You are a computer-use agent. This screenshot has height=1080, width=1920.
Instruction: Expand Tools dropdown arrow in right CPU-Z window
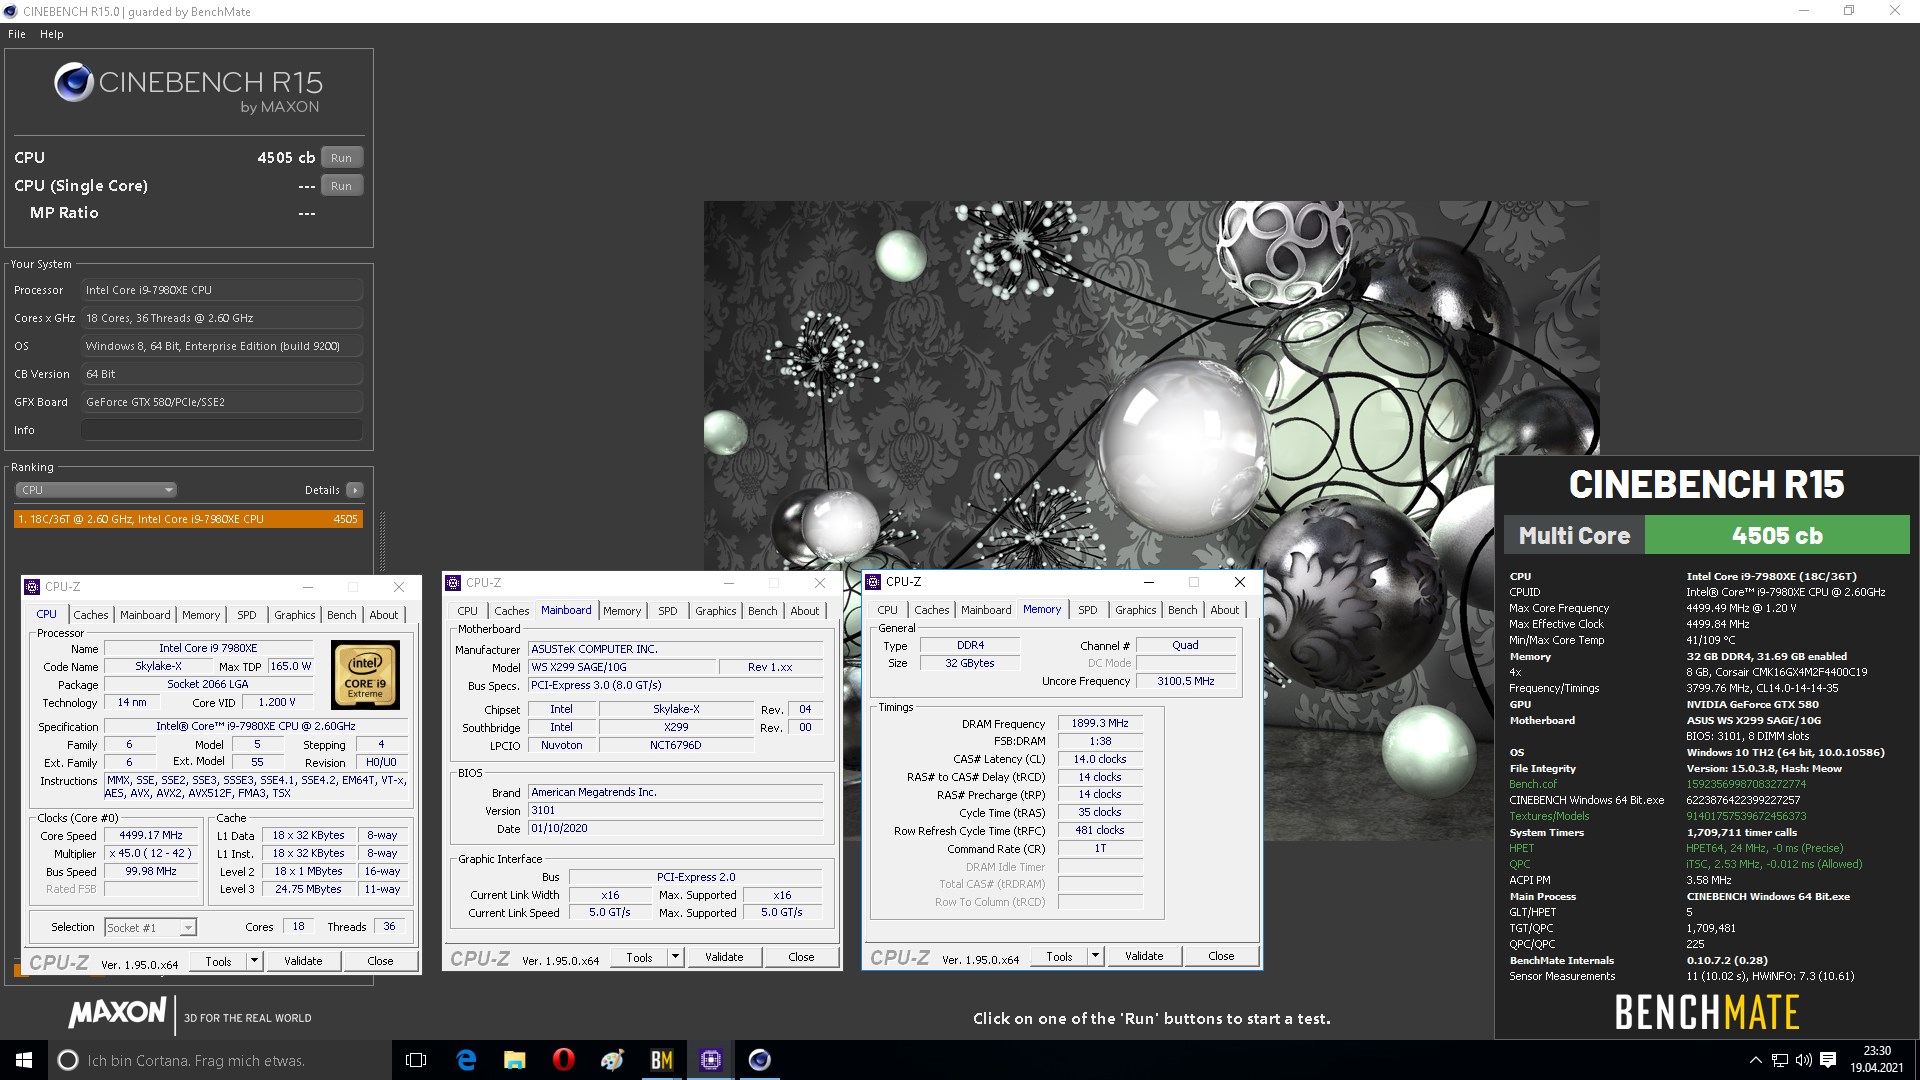pyautogui.click(x=1095, y=956)
